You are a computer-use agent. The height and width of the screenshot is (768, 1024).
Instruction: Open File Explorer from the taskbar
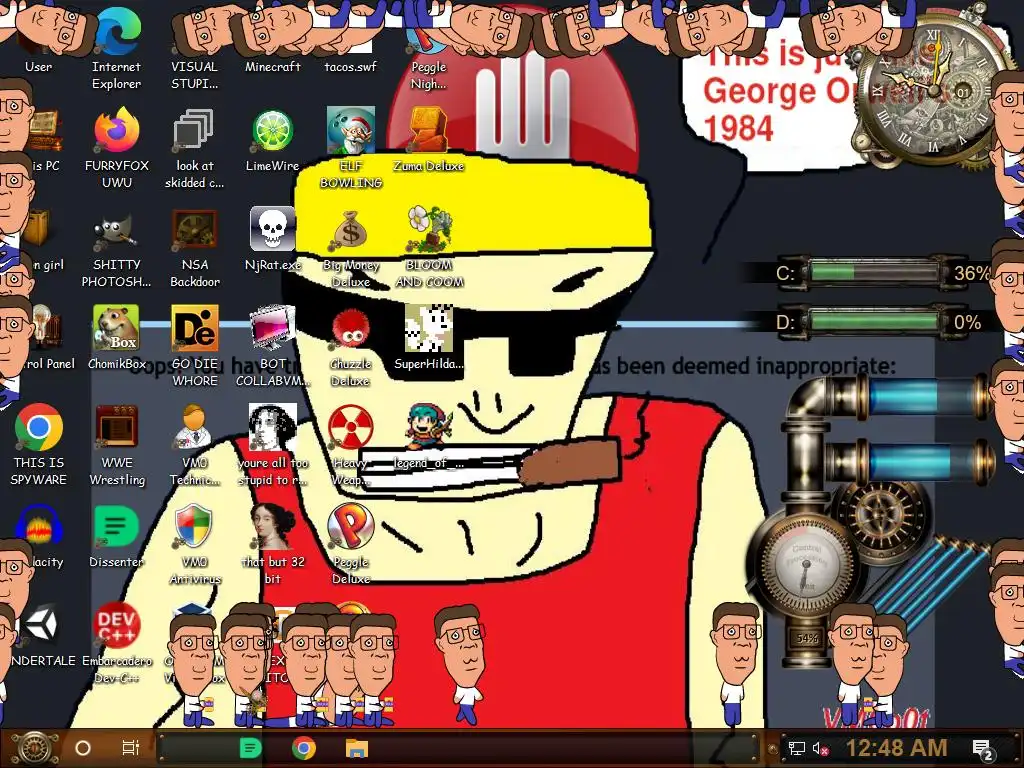(357, 748)
